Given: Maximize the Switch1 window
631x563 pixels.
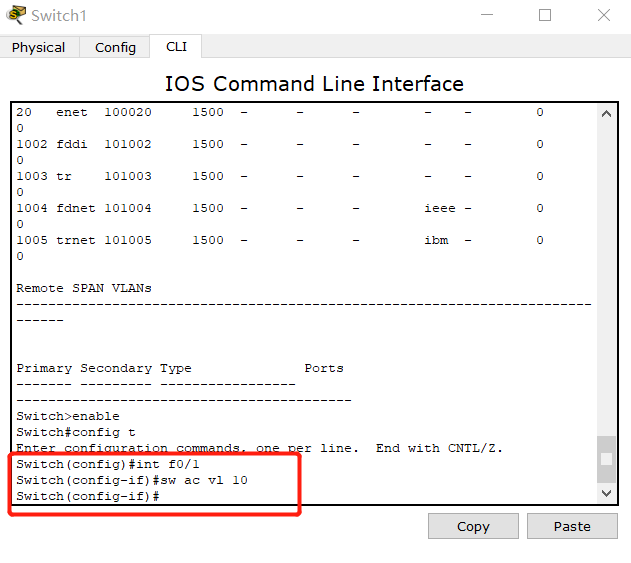Looking at the screenshot, I should (x=545, y=15).
